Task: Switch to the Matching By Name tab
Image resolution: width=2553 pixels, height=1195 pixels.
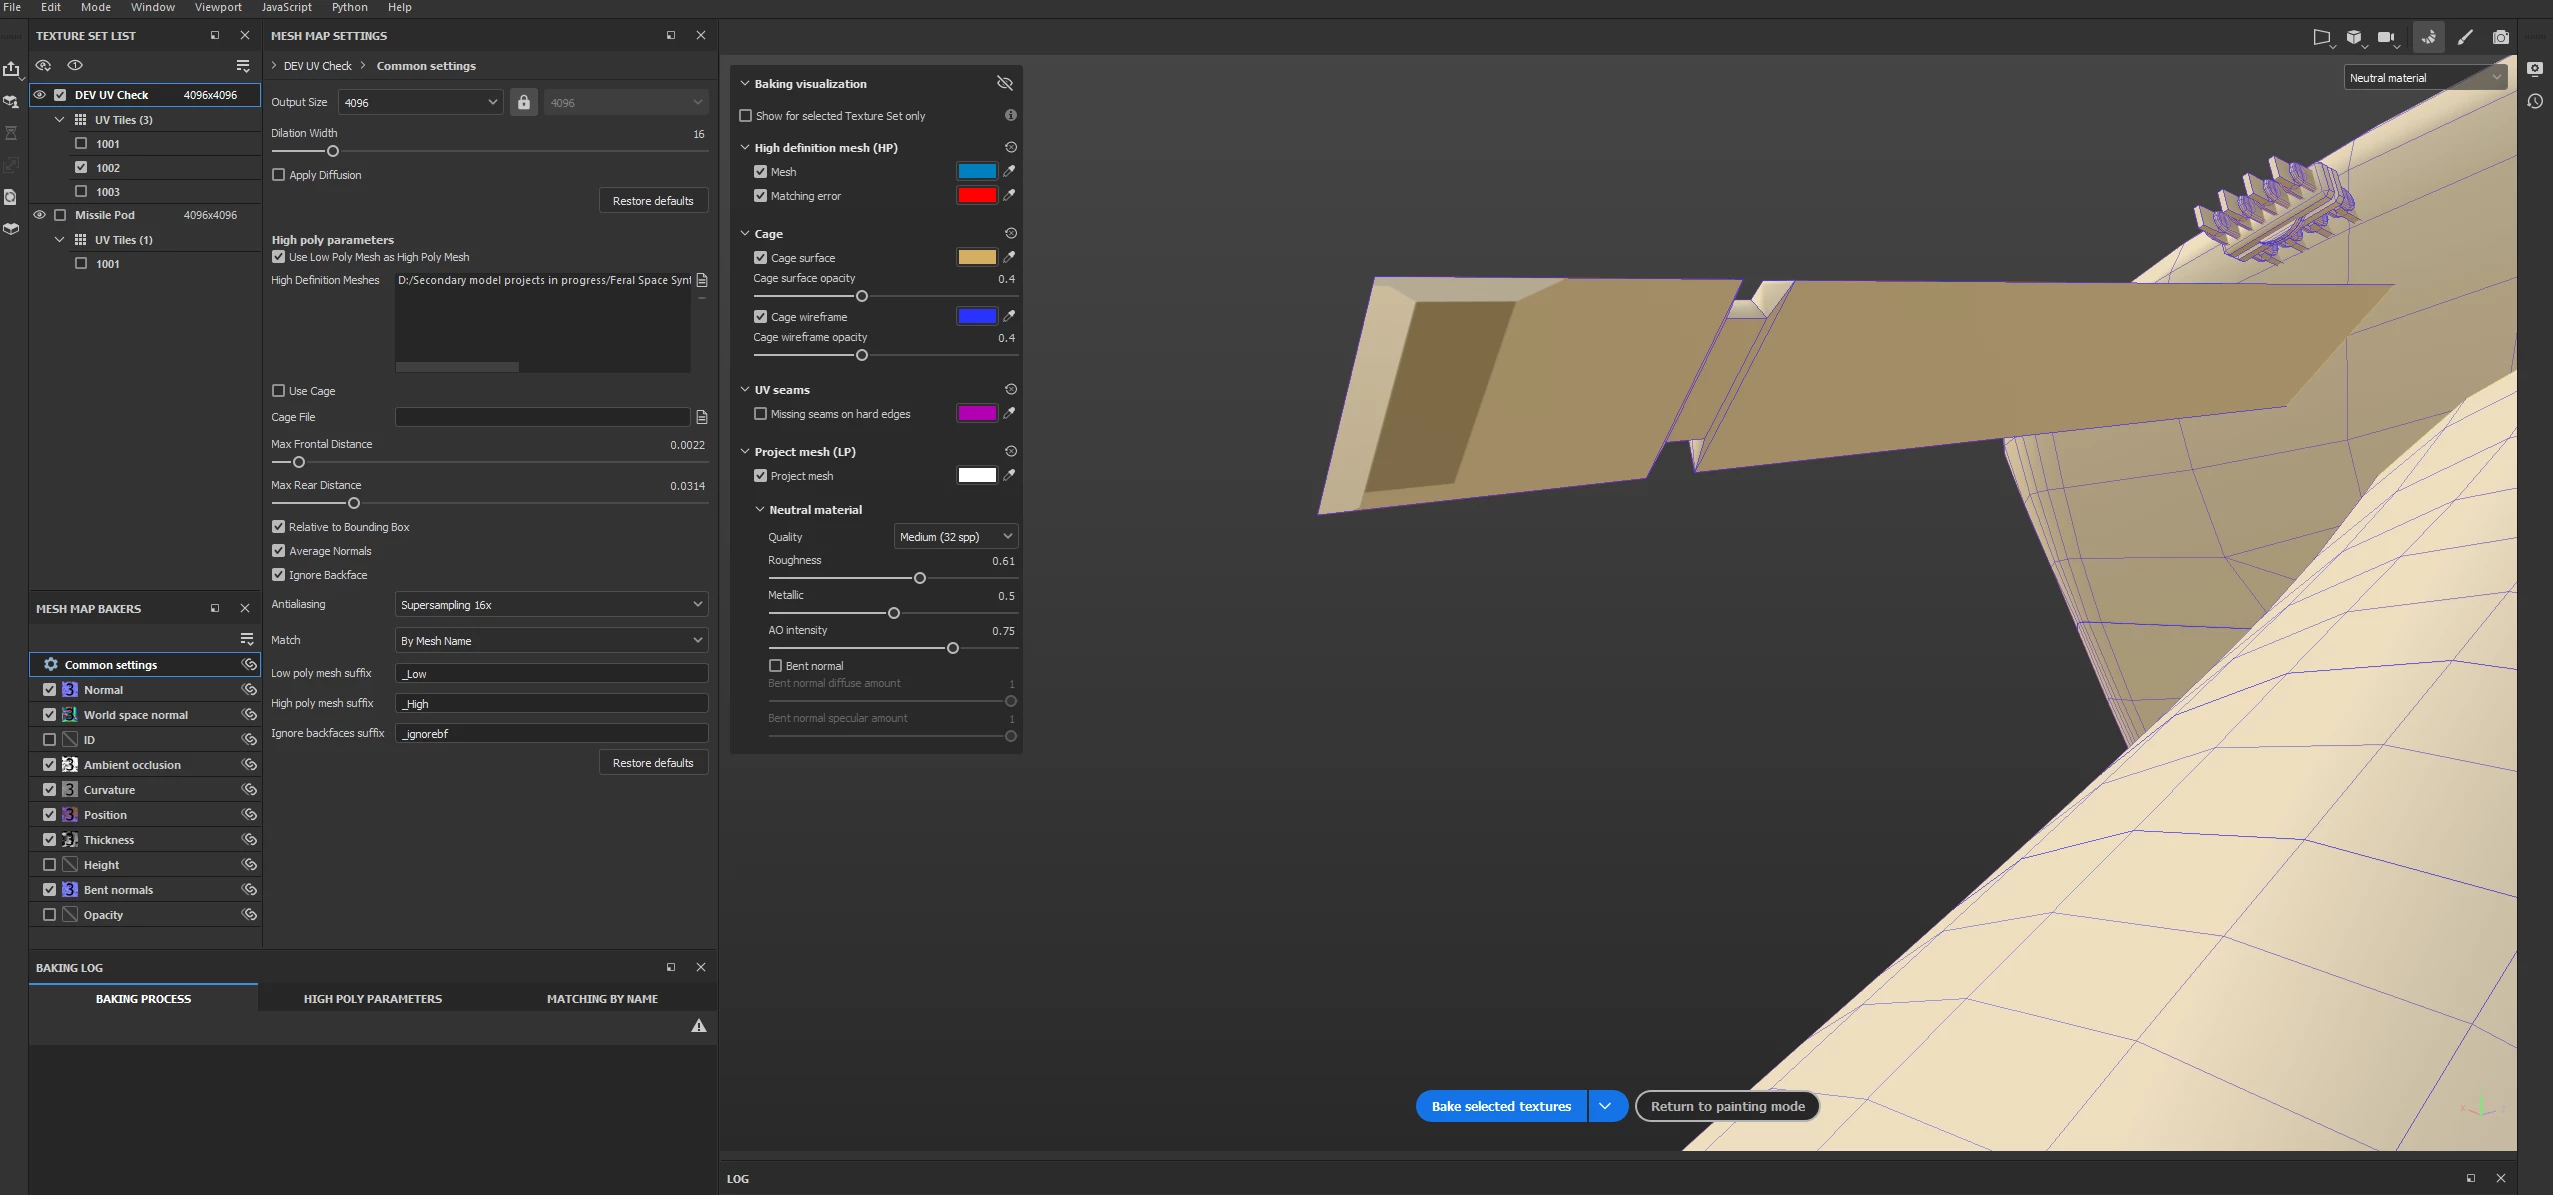Action: click(x=602, y=999)
